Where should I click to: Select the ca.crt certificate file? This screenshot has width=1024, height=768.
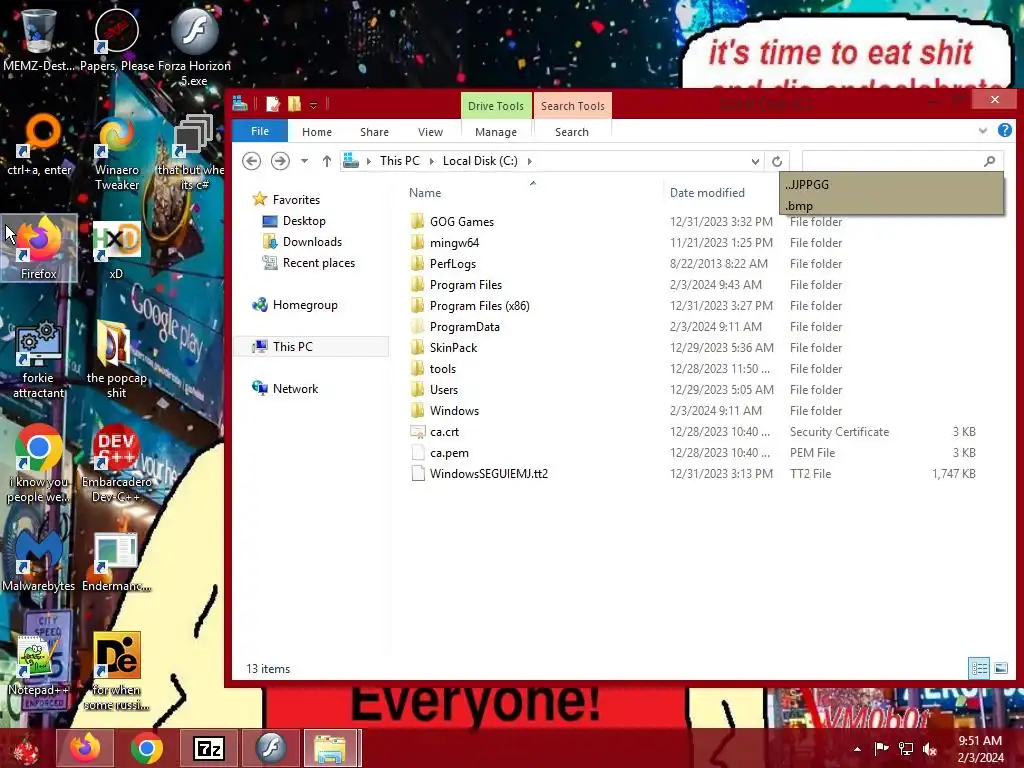click(x=444, y=432)
